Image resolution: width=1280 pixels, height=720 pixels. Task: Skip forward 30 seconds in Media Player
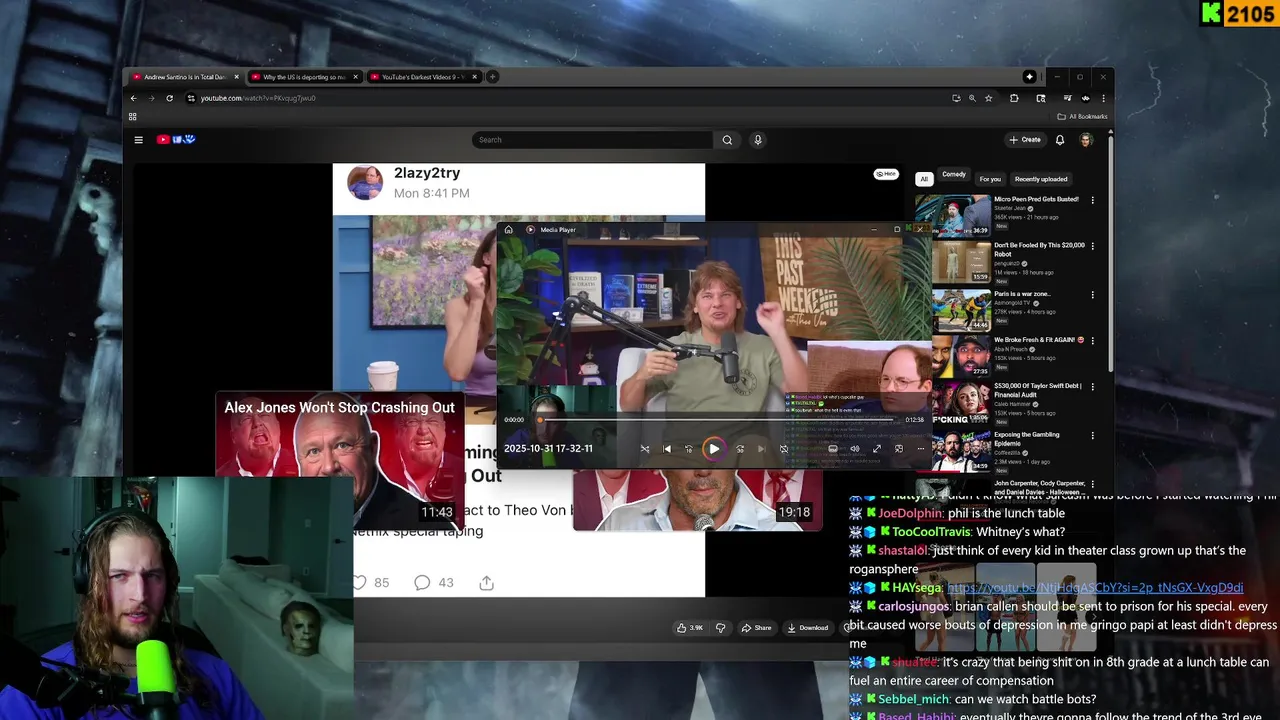point(740,449)
